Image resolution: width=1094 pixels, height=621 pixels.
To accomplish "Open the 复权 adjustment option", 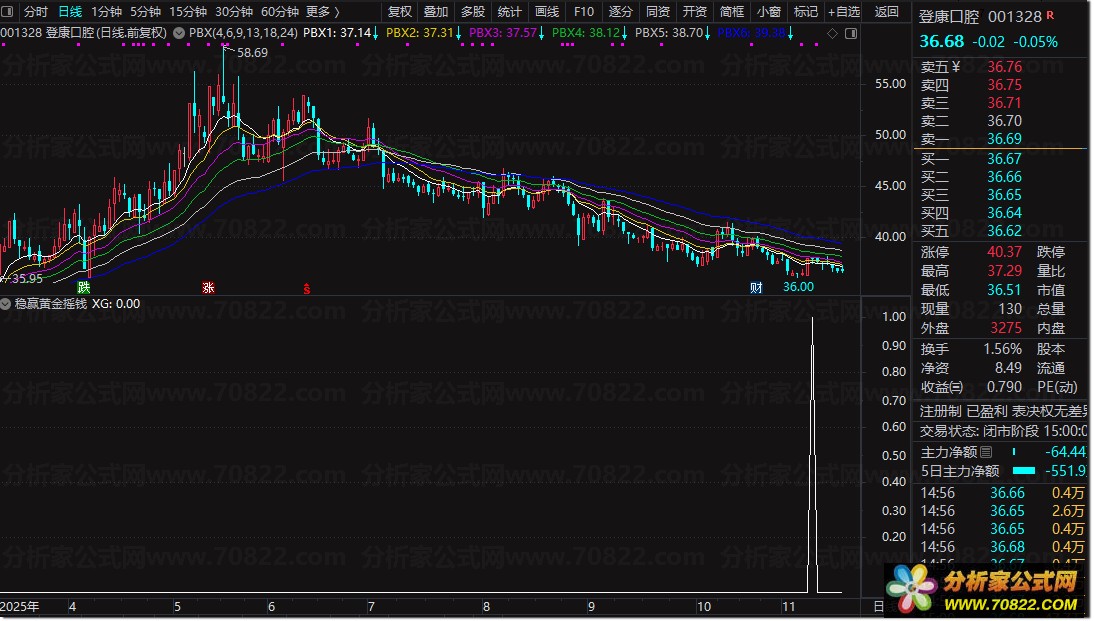I will (x=400, y=11).
